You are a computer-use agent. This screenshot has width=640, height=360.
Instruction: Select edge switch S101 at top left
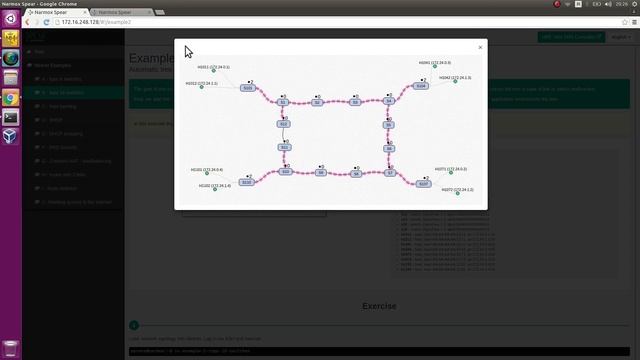tap(248, 88)
